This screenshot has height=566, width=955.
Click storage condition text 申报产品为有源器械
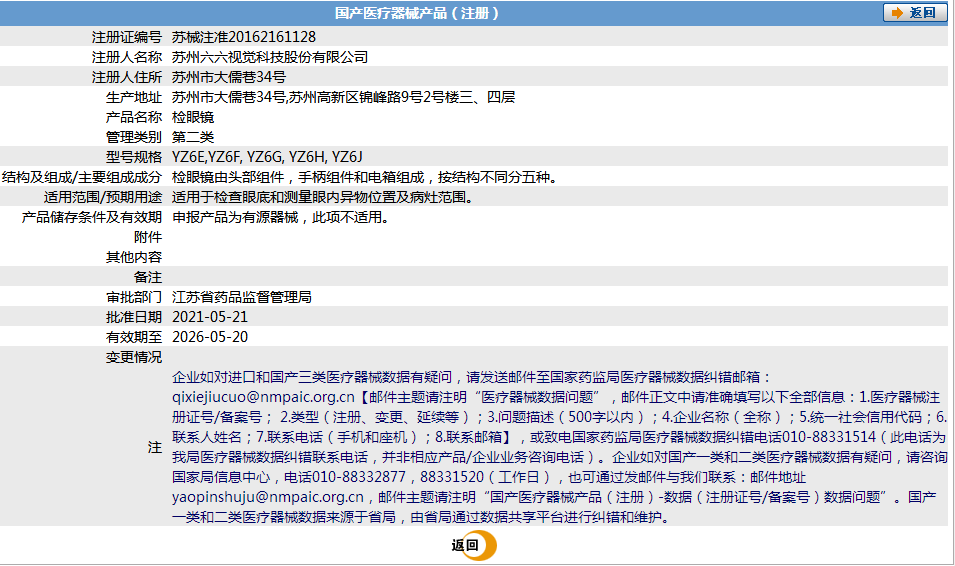(281, 218)
